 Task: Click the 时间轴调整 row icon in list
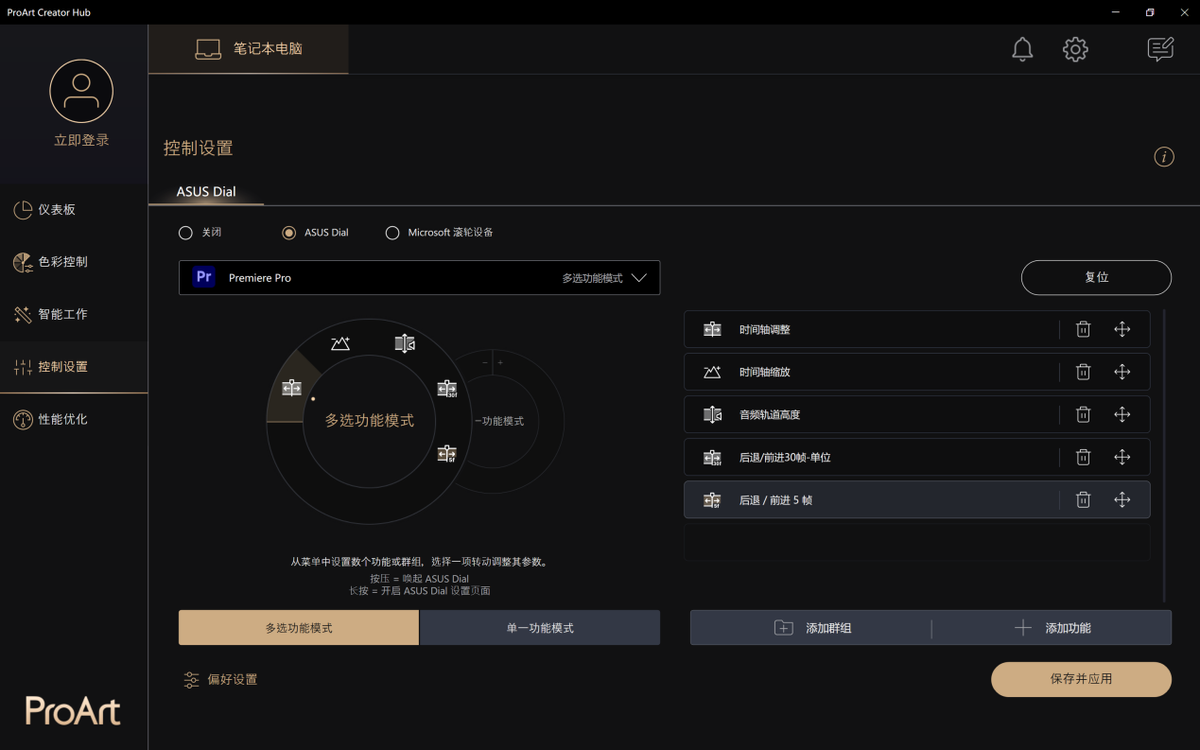tap(712, 329)
